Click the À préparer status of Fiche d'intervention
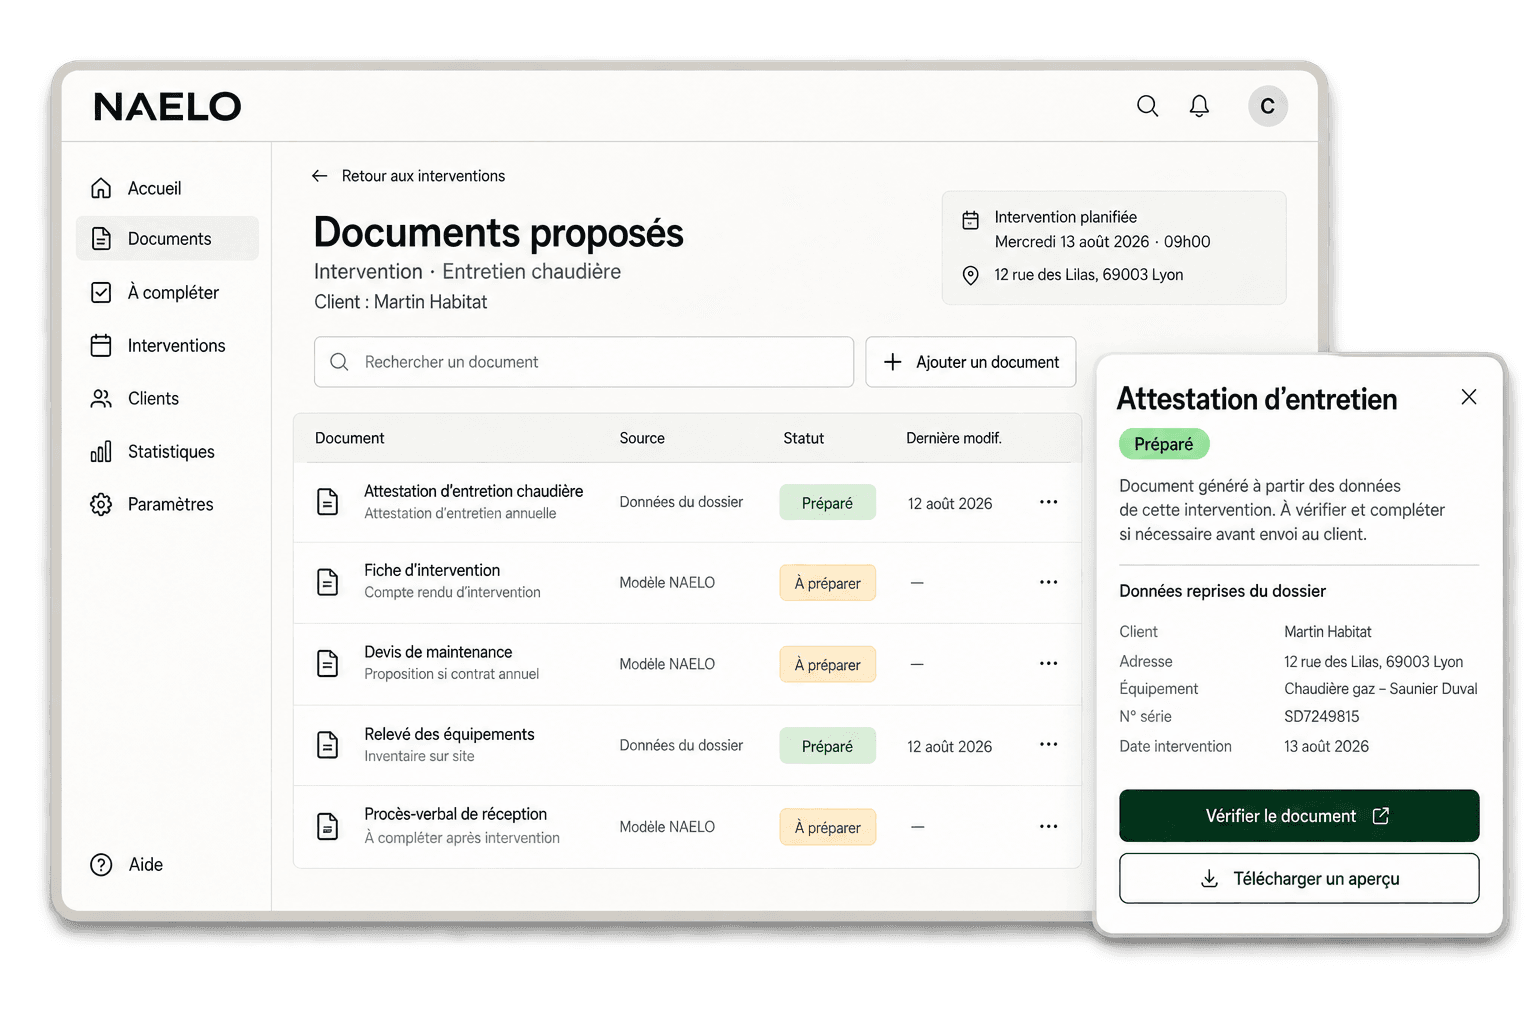The height and width of the screenshot is (1024, 1536). tap(827, 583)
